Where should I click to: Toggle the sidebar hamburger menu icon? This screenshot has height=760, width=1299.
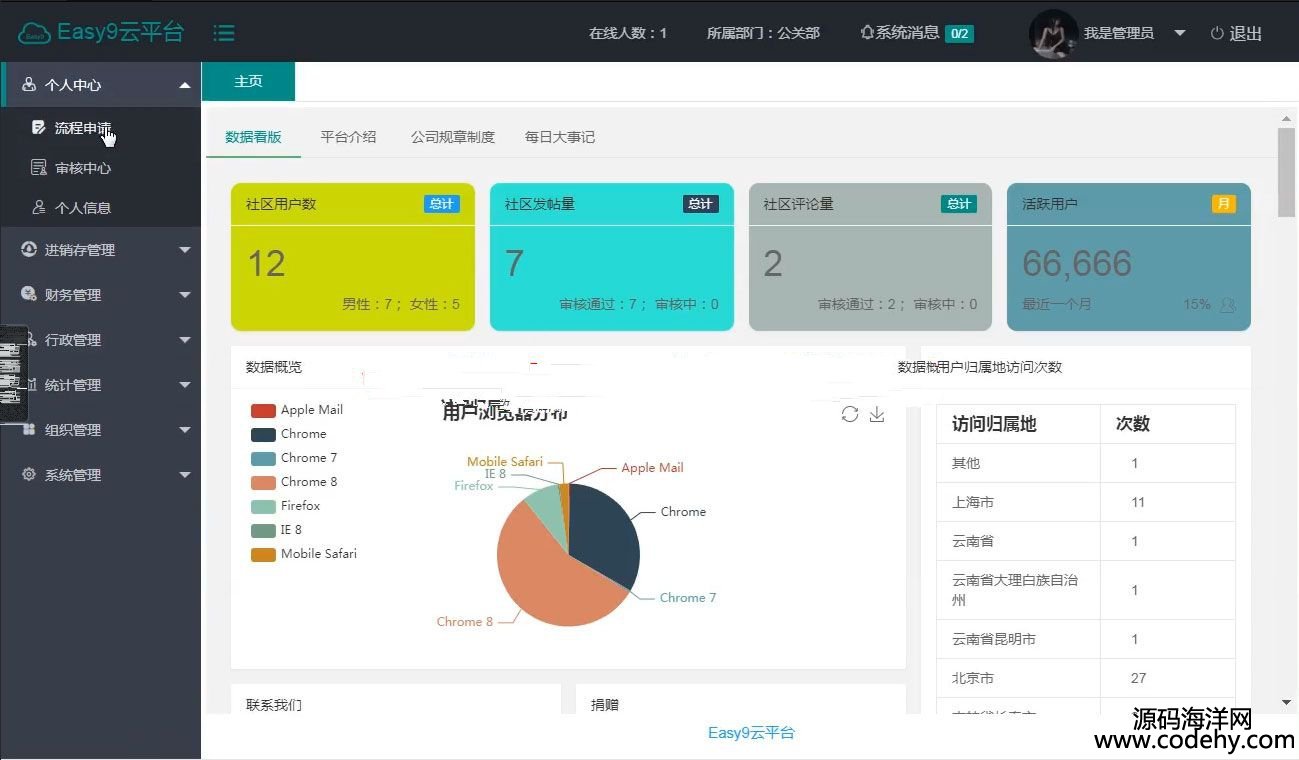click(224, 33)
